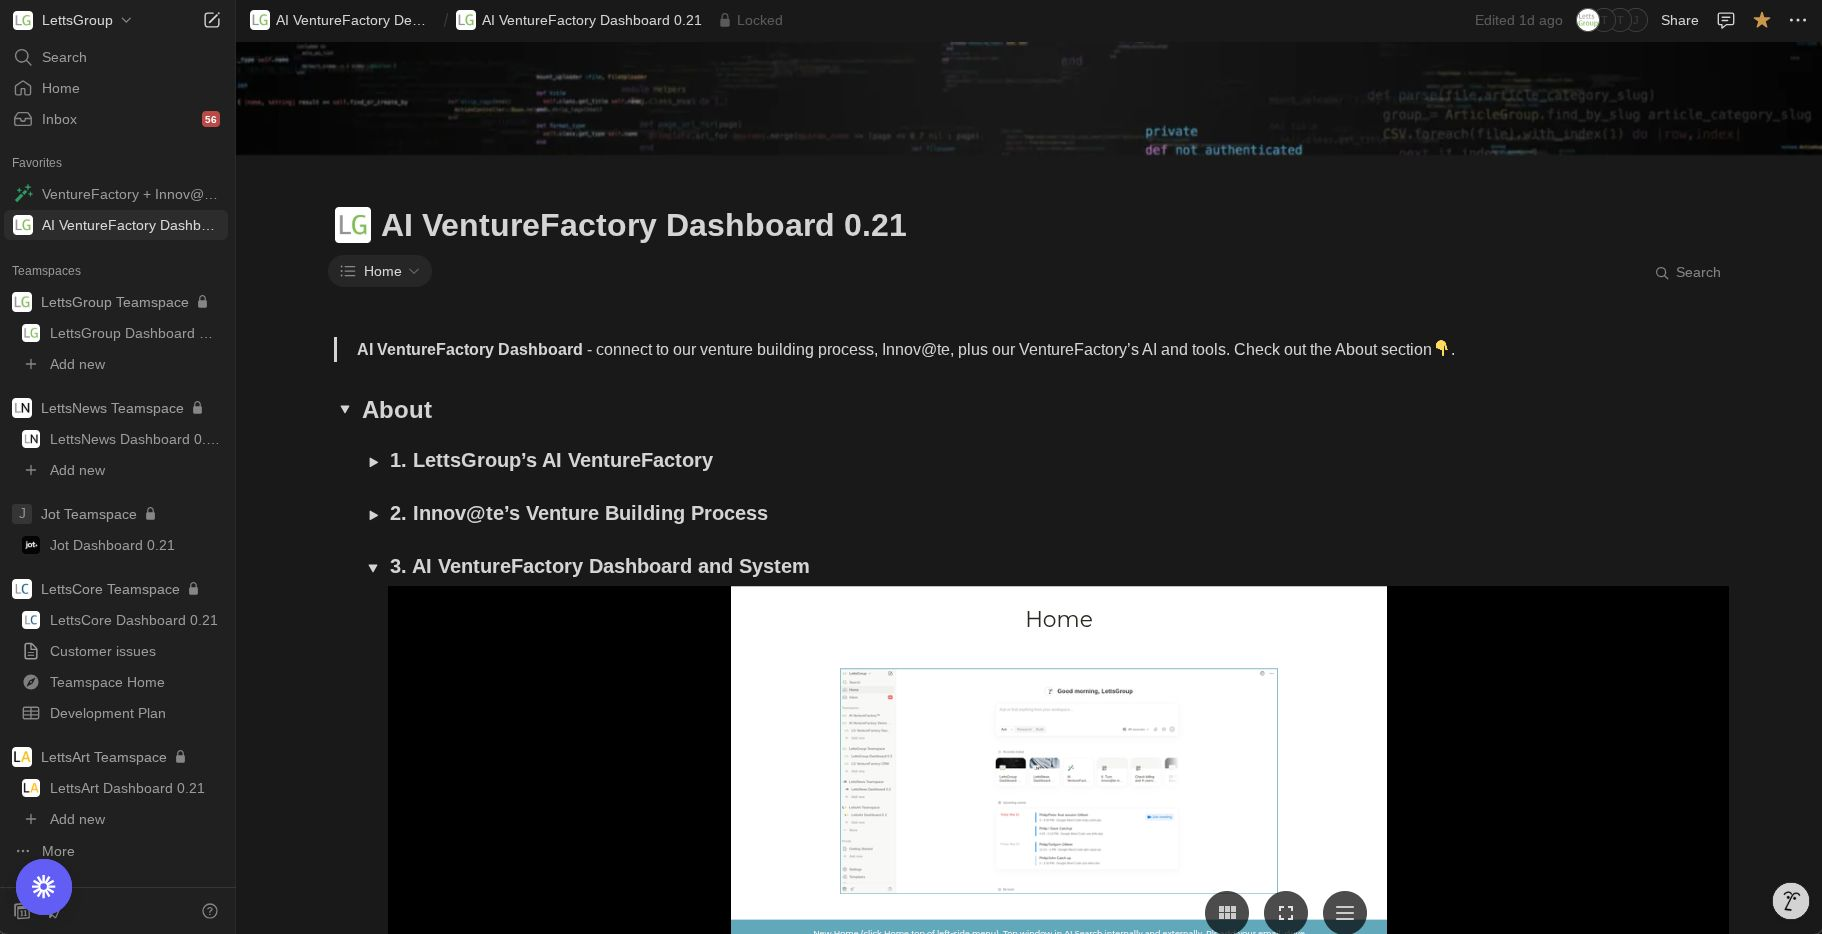This screenshot has height=934, width=1822.
Task: Click the Share button
Action: tap(1679, 20)
